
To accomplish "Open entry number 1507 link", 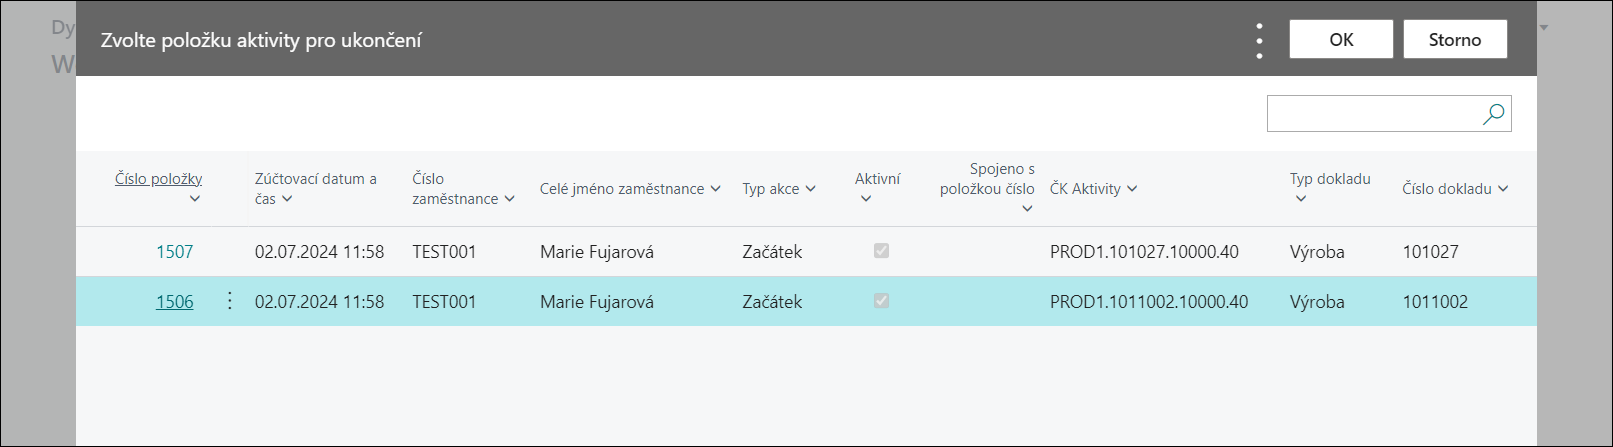I will pos(174,252).
